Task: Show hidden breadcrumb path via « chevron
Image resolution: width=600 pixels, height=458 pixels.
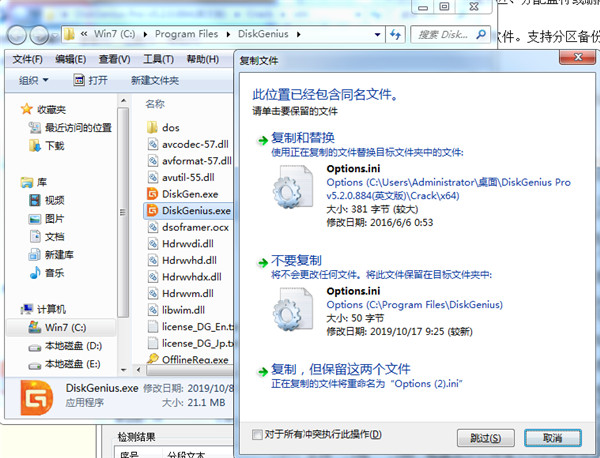Action: [83, 34]
